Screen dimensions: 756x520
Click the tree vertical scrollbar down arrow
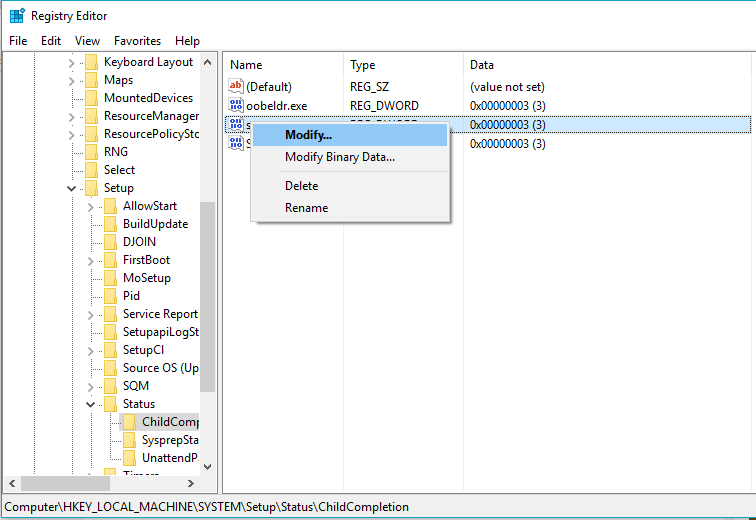208,466
